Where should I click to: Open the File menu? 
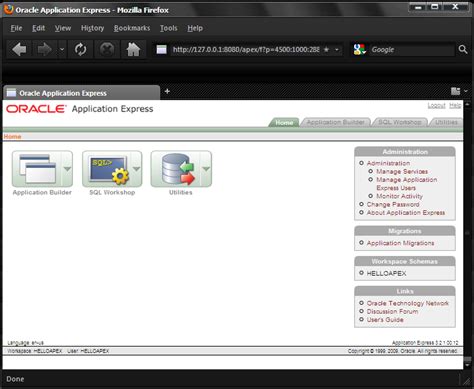[16, 28]
